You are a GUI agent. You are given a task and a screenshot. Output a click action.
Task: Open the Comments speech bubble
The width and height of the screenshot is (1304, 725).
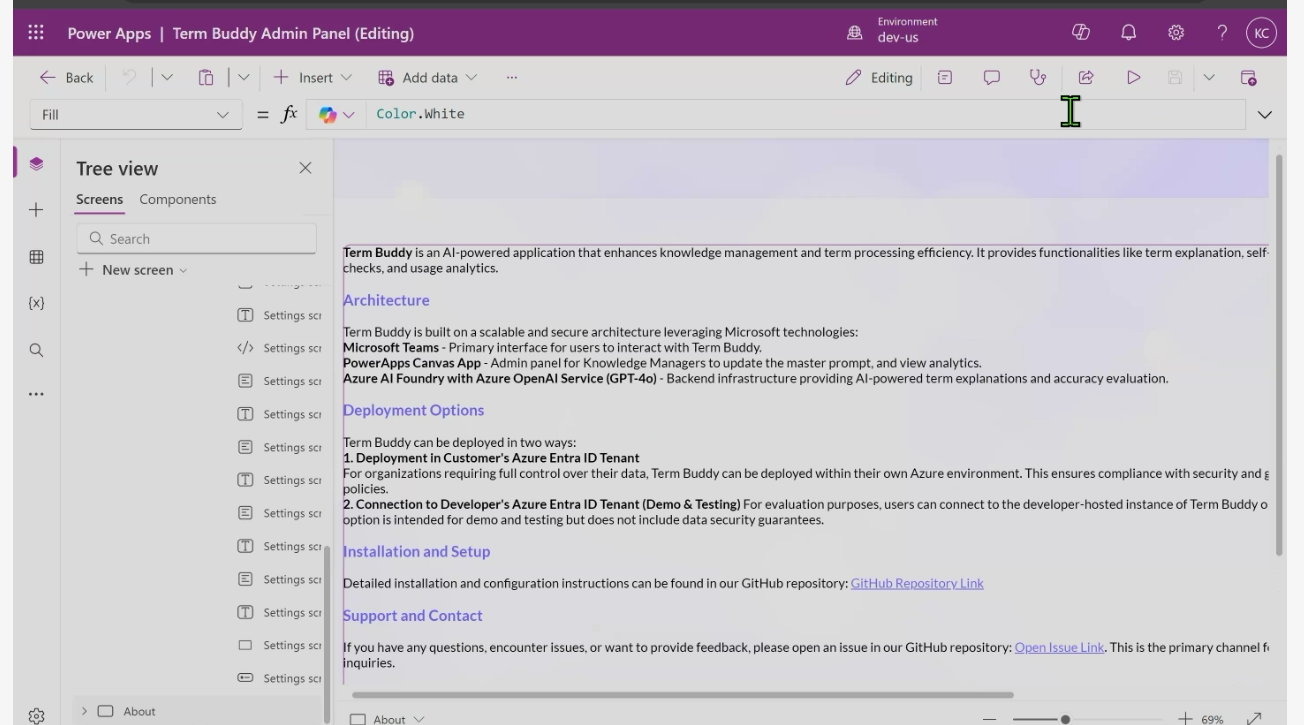coord(992,77)
